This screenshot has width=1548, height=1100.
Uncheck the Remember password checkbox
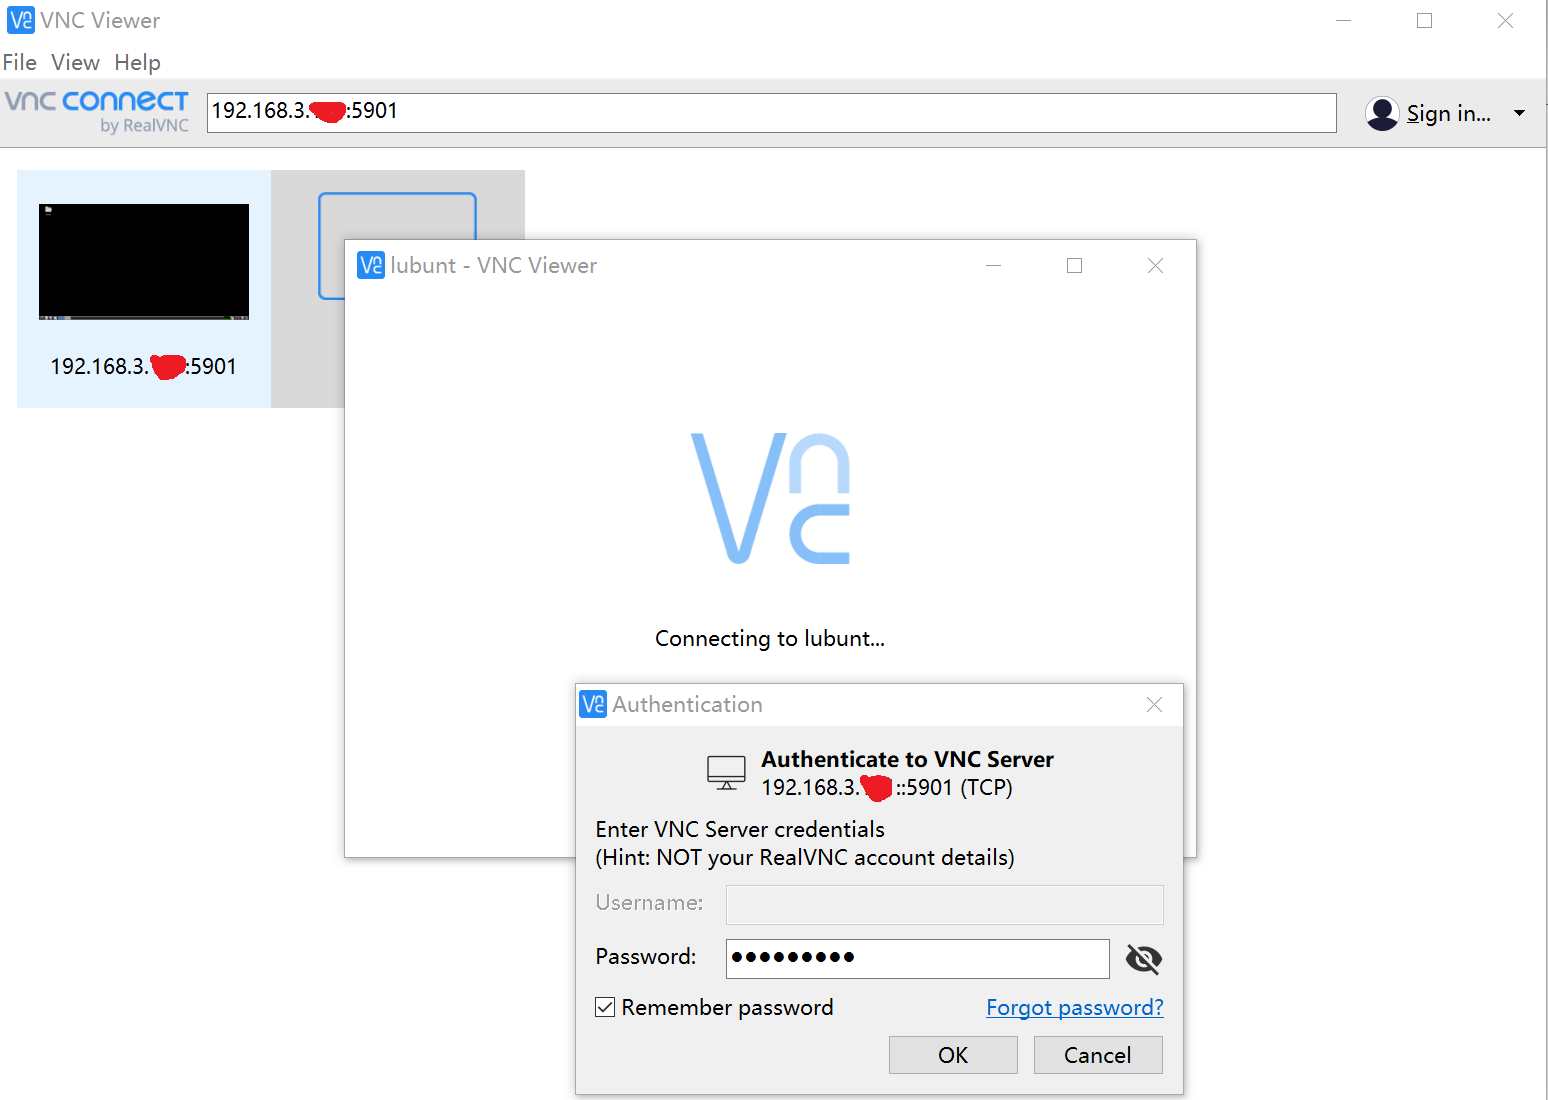(x=605, y=1007)
